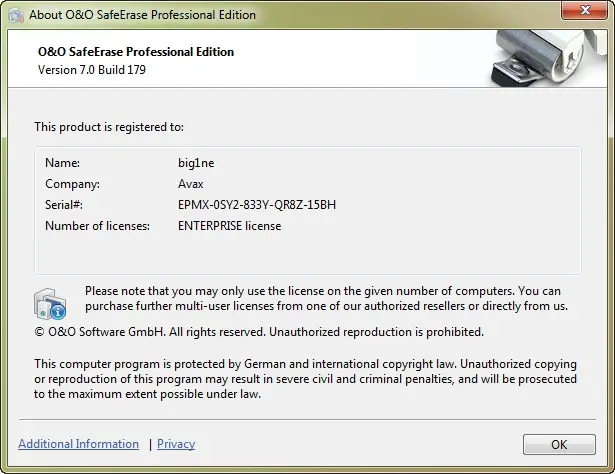Screen dimensions: 615x474
Task: Click the O&O Software GmbH copyright line
Action: coord(259,332)
